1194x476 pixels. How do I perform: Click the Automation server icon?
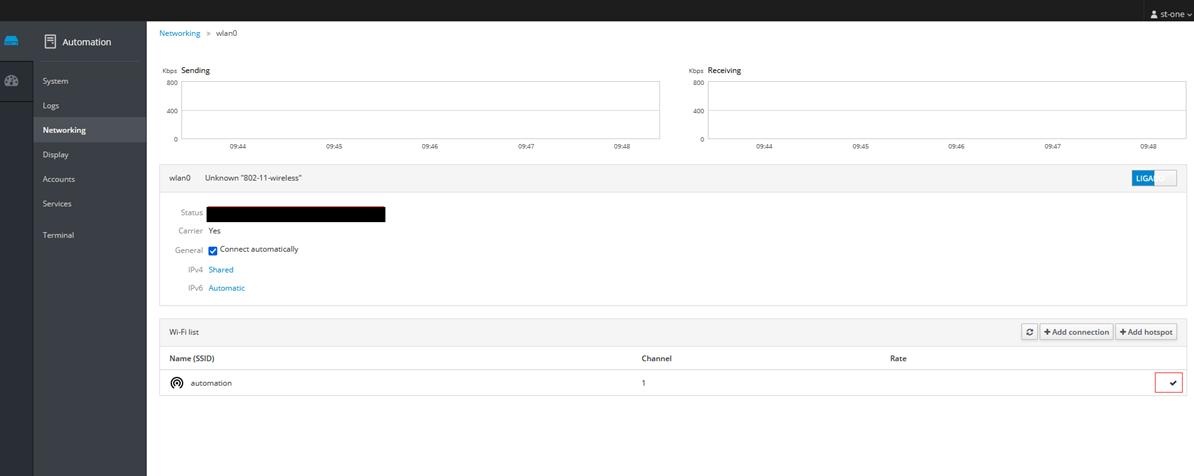50,42
